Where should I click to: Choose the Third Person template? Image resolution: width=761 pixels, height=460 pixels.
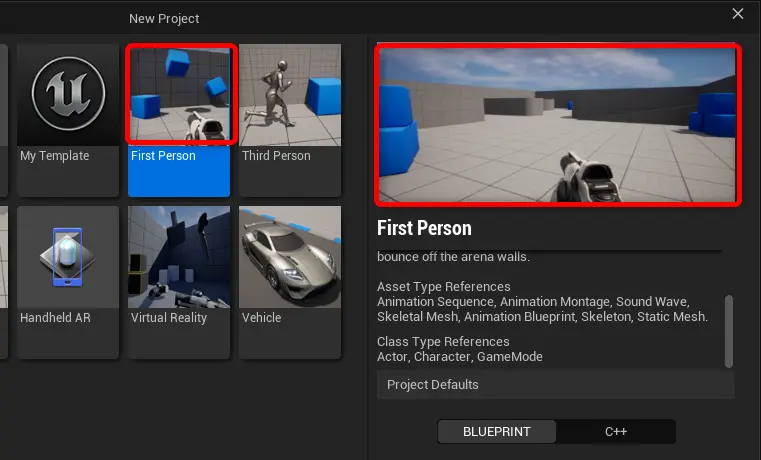[290, 120]
